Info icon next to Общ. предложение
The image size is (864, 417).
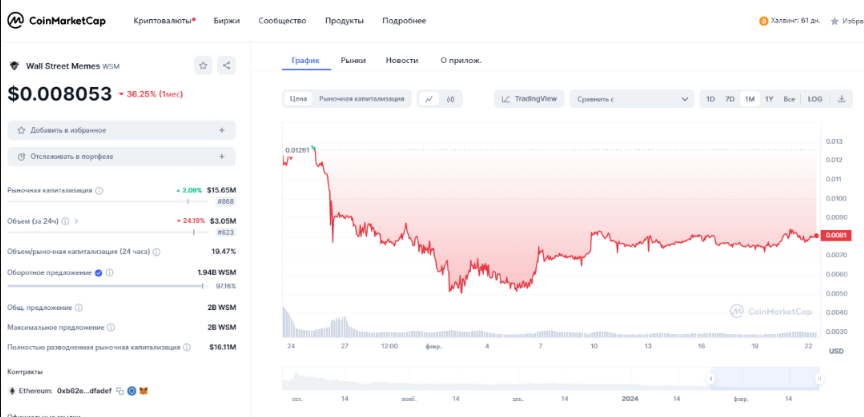pos(78,307)
